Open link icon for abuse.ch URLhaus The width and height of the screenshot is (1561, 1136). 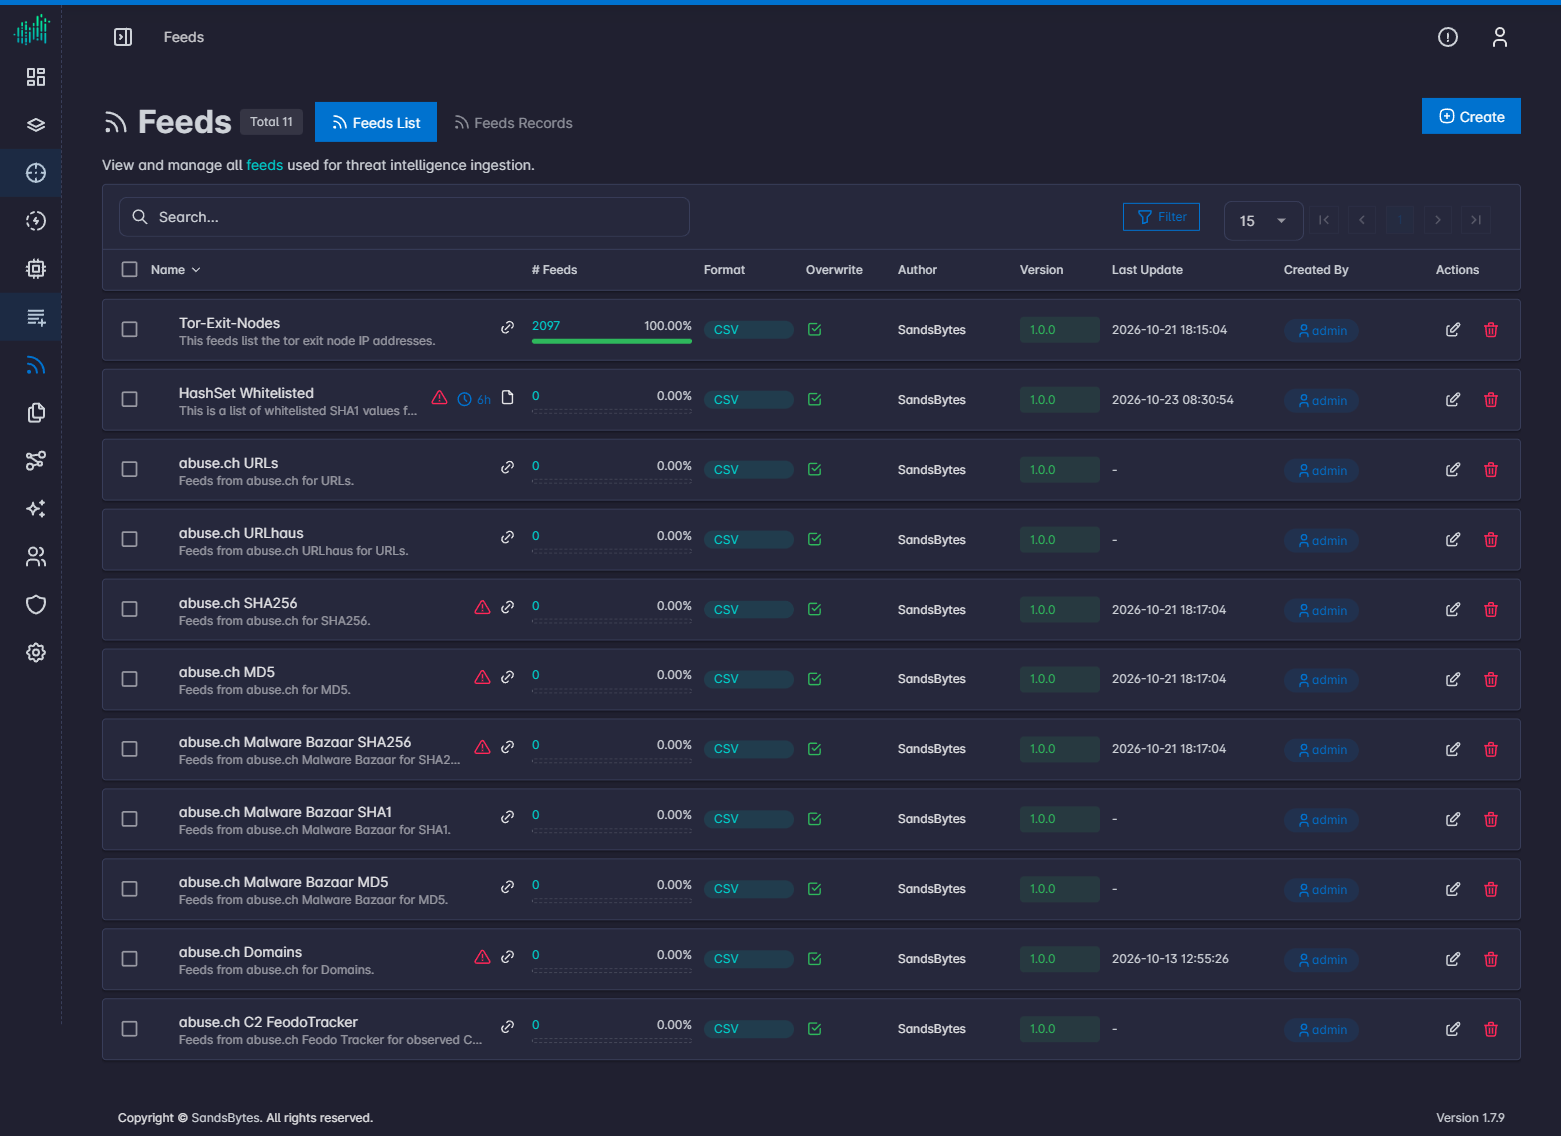tap(508, 537)
